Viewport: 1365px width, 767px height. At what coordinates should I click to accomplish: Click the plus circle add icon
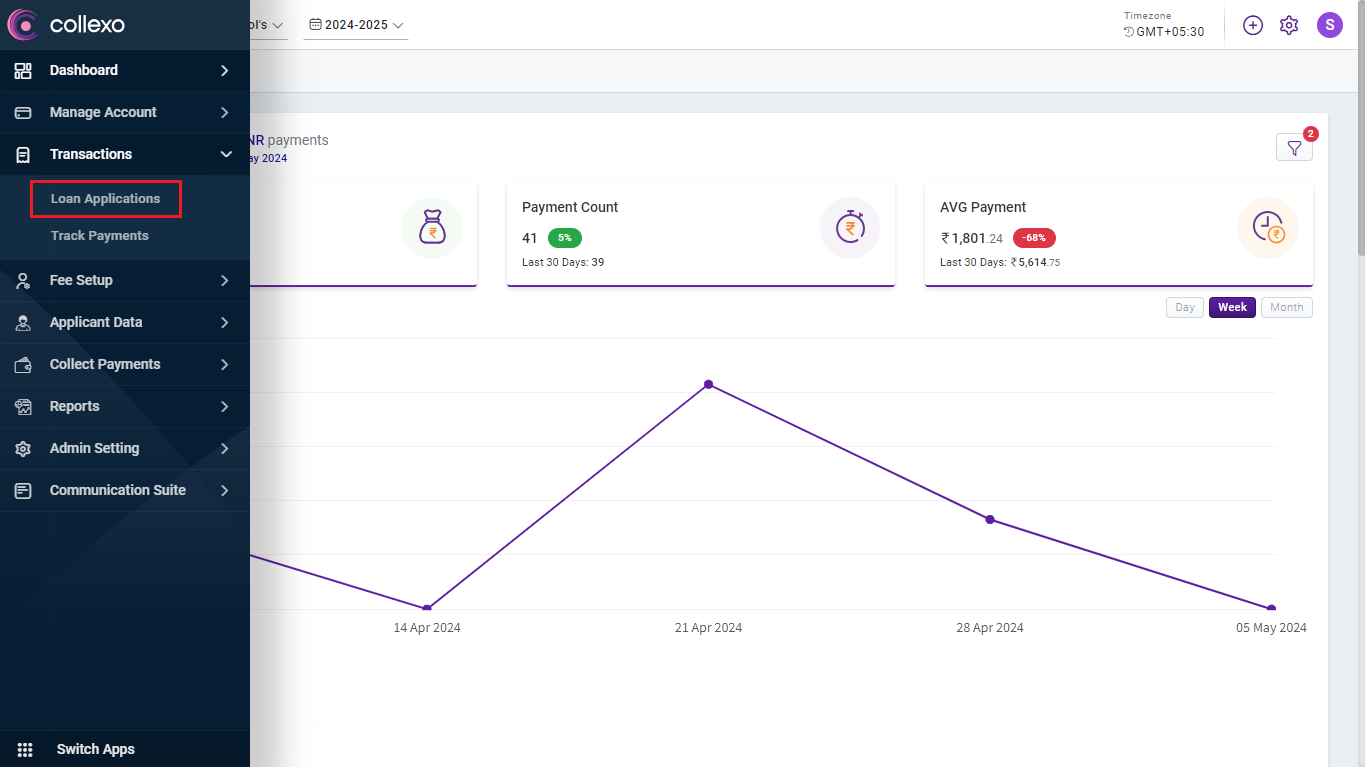click(x=1253, y=26)
